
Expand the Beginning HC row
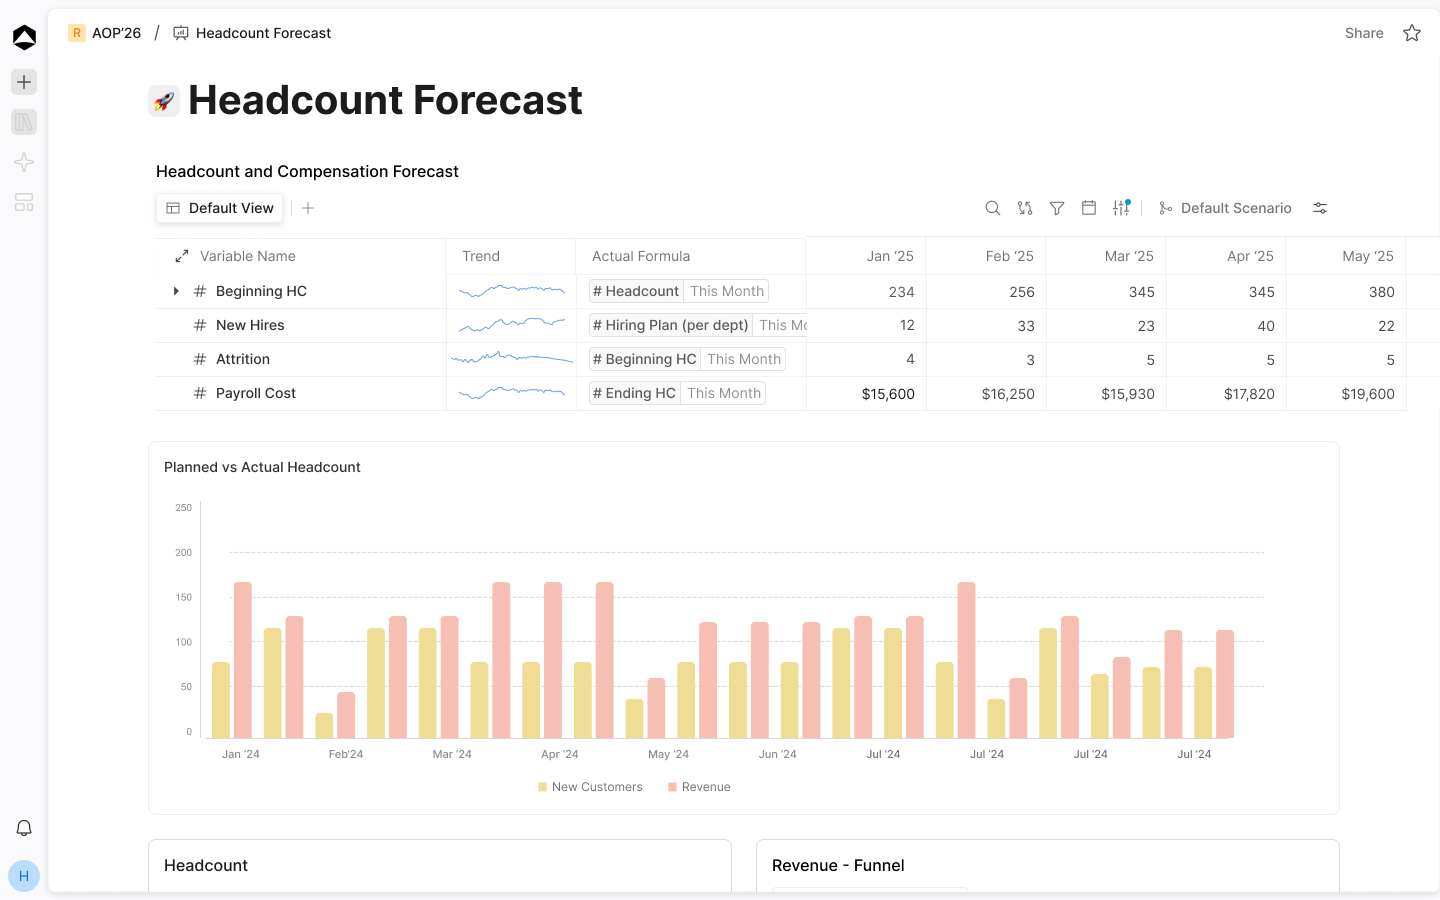pos(176,291)
